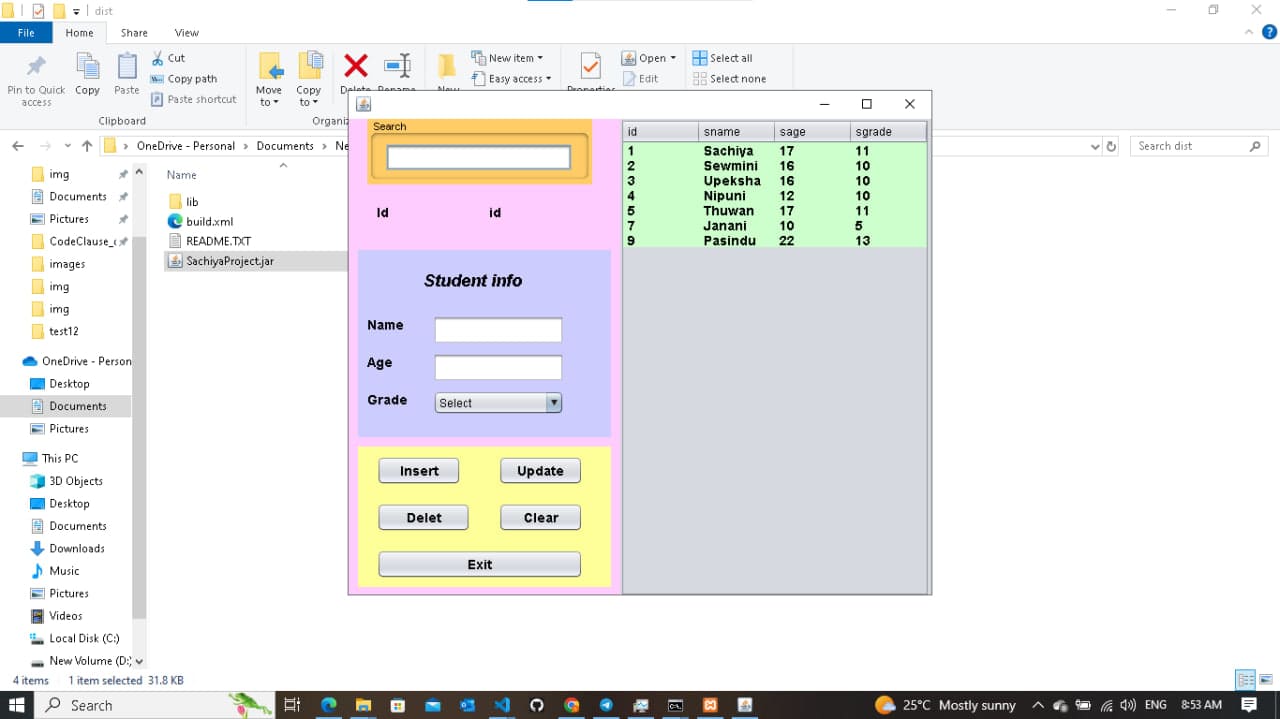Click the Search text field
Viewport: 1280px width, 719px height.
point(478,157)
